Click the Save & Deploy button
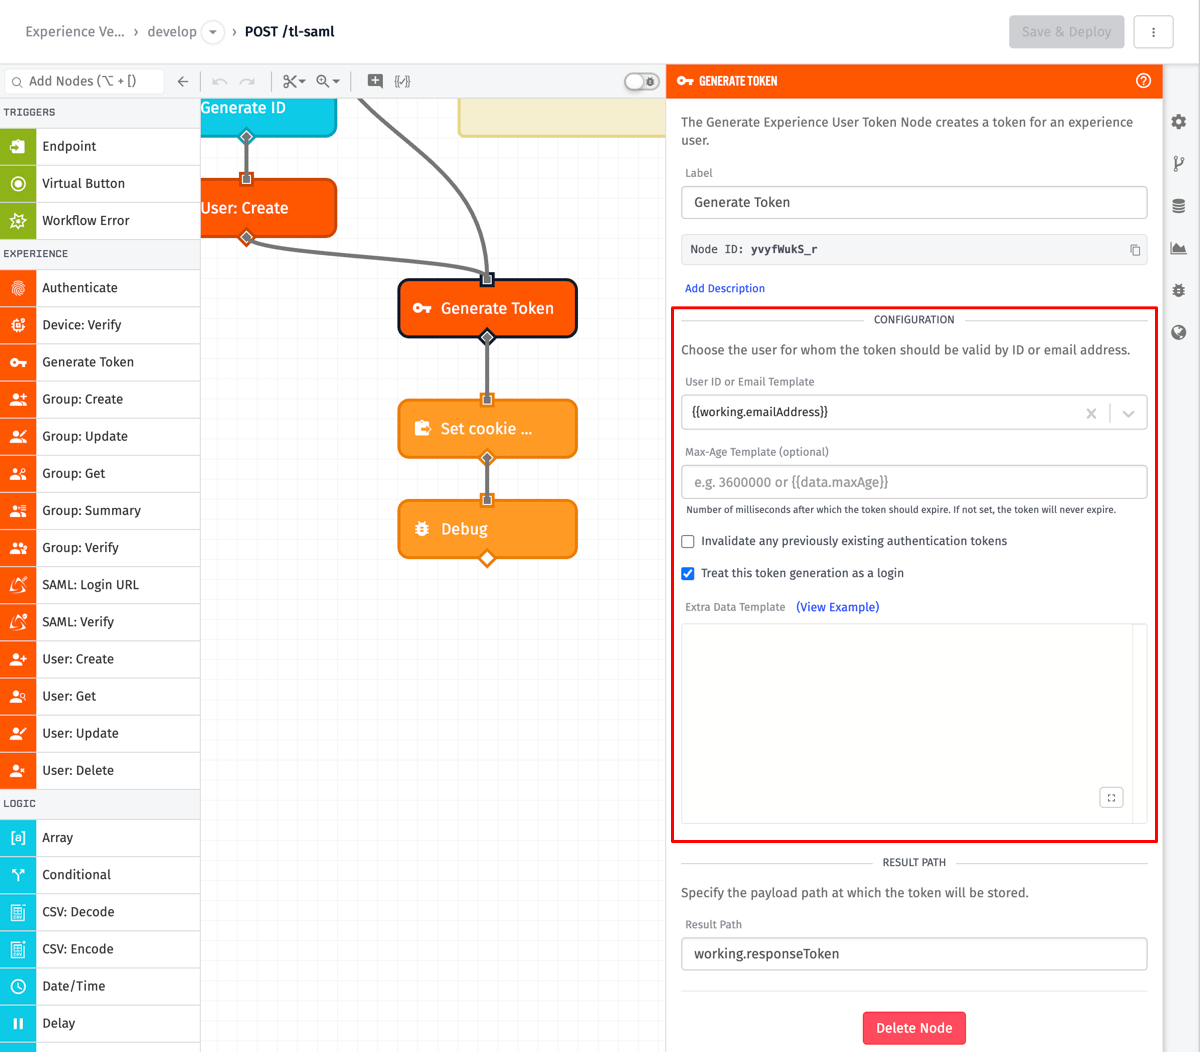Screen dimensions: 1200x1052 tap(1067, 32)
